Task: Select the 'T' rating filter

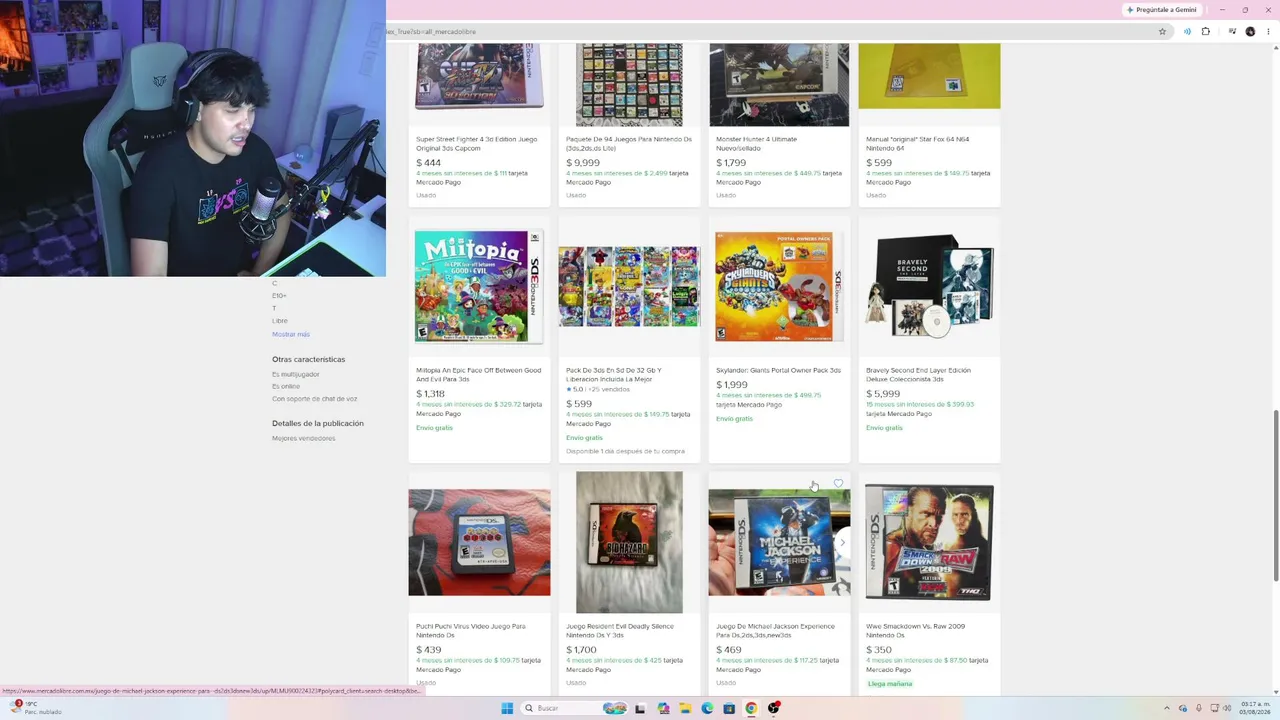Action: [x=274, y=308]
